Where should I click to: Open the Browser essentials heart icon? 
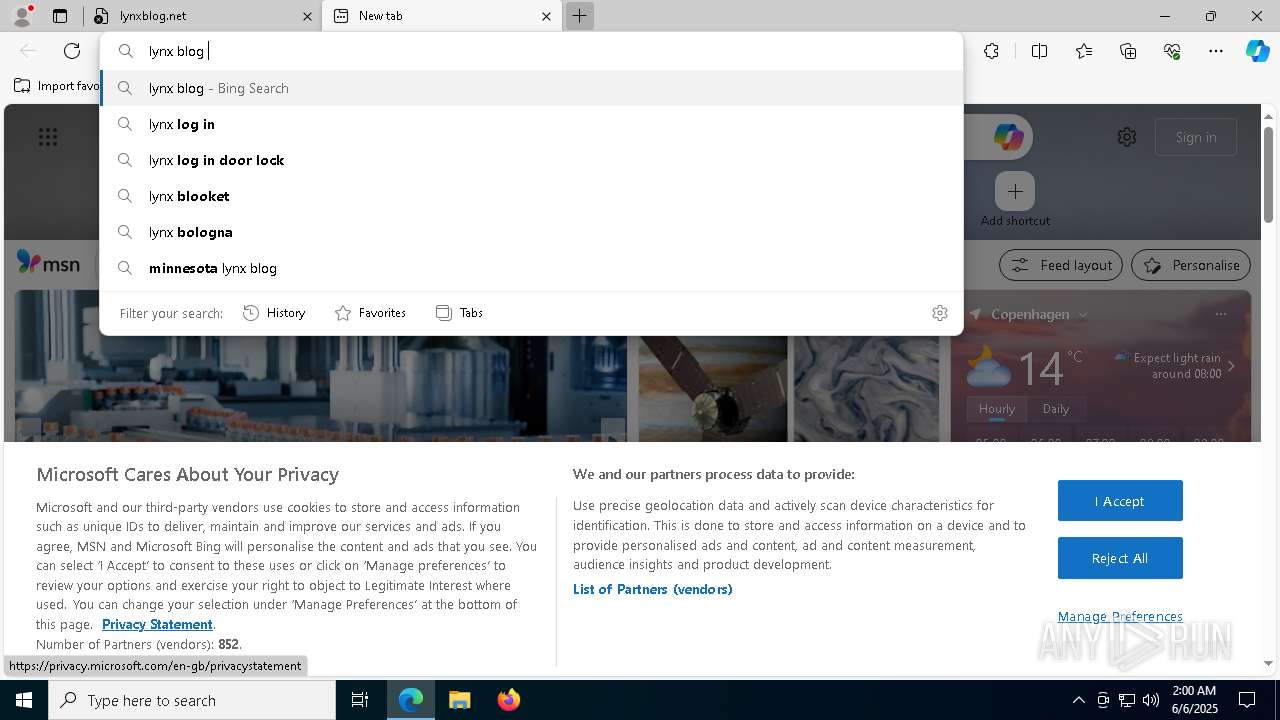click(1172, 51)
